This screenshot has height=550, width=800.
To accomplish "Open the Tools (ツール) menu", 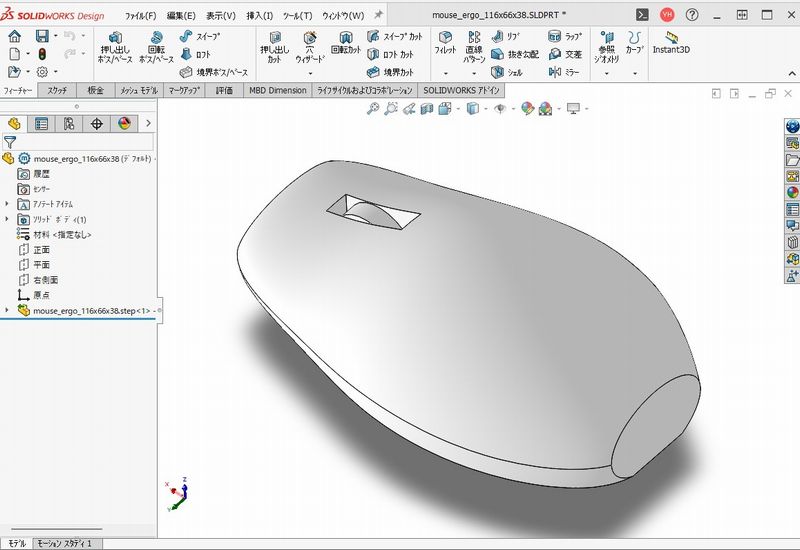I will coord(297,16).
